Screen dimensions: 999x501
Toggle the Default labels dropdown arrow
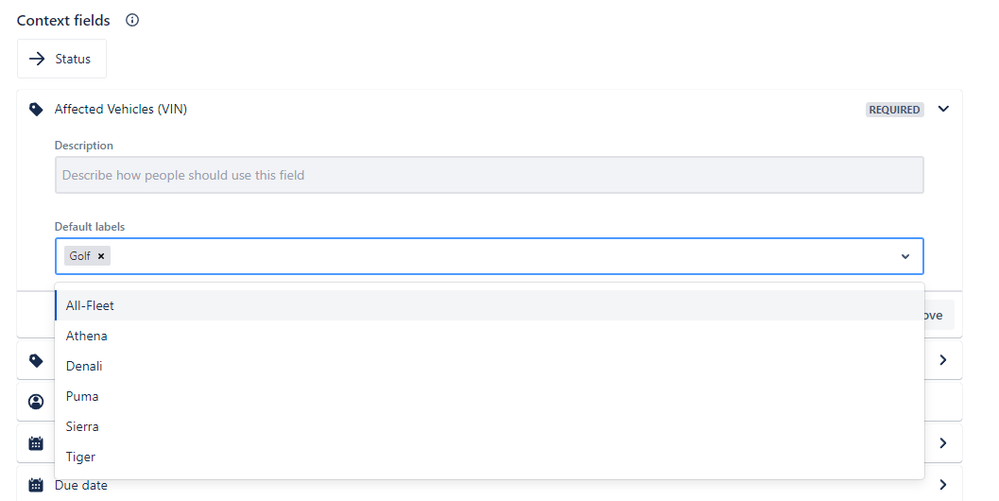coord(905,256)
